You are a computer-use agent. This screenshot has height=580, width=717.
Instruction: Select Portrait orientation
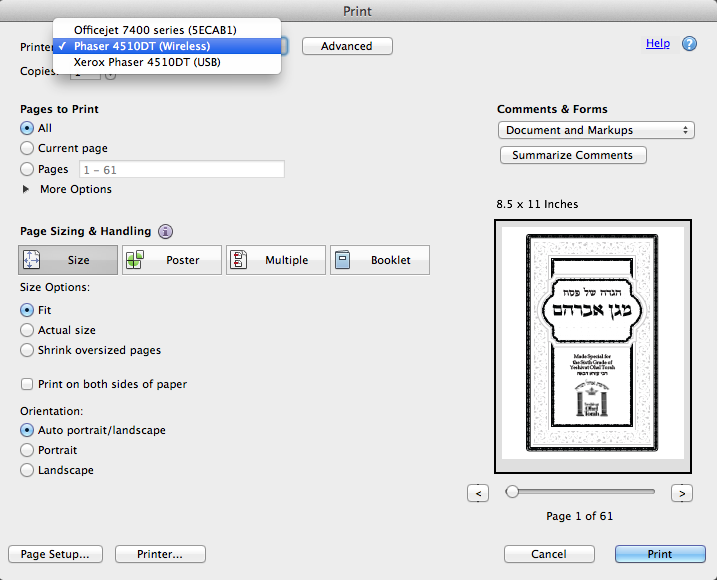pyautogui.click(x=27, y=451)
